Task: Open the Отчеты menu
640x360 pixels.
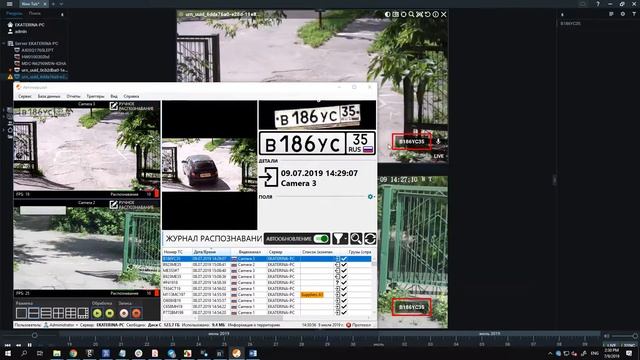Action: [73, 96]
